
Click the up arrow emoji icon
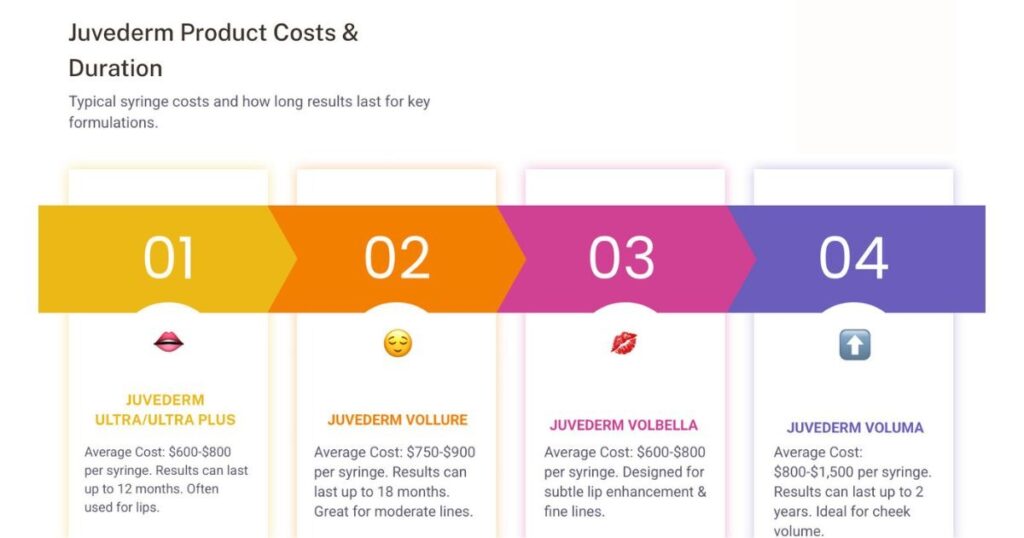pyautogui.click(x=854, y=345)
